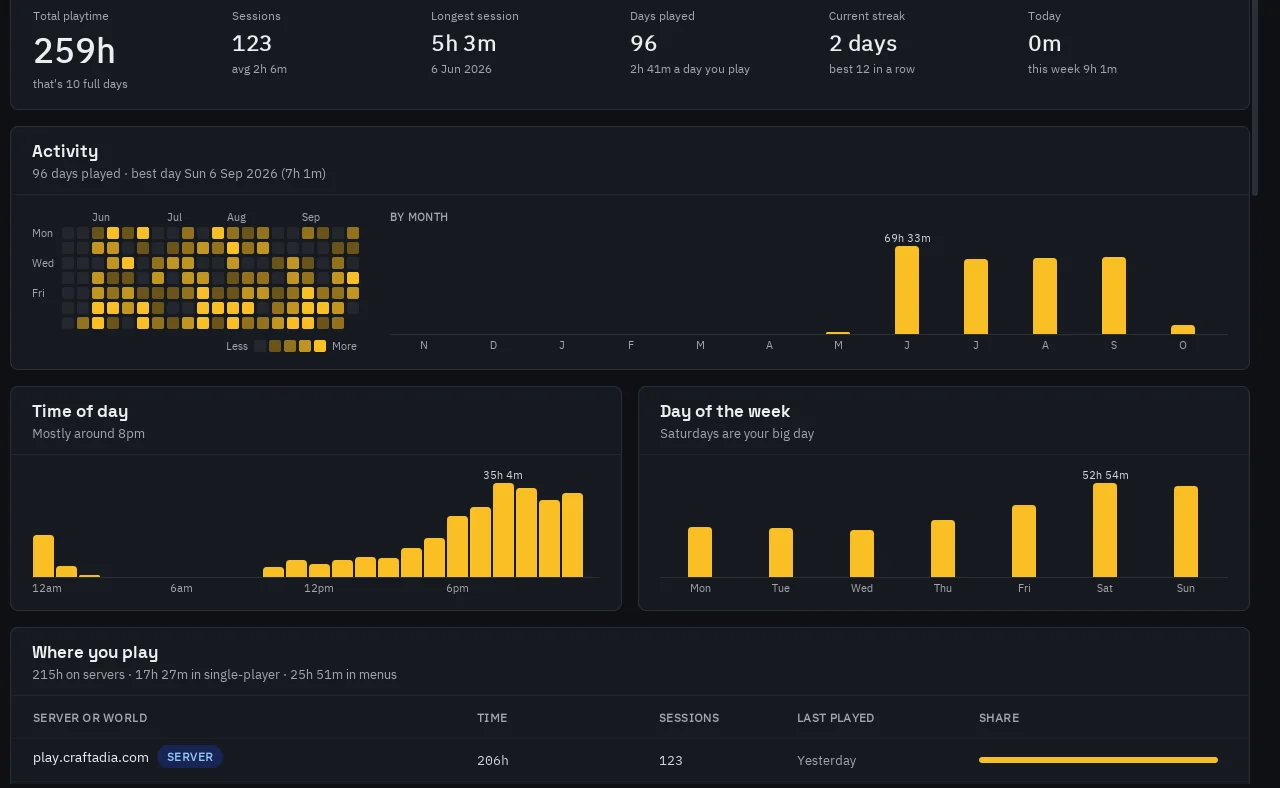Image resolution: width=1280 pixels, height=788 pixels.
Task: Click the 6pm label on Time of day axis
Action: (457, 588)
